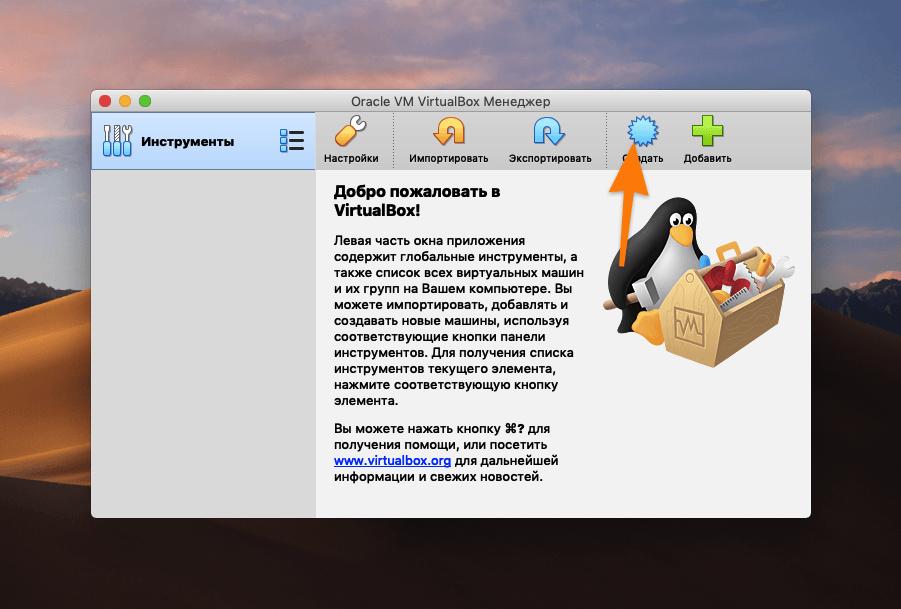901x609 pixels.
Task: Open the tools list menu beside Инструменты
Action: click(291, 141)
